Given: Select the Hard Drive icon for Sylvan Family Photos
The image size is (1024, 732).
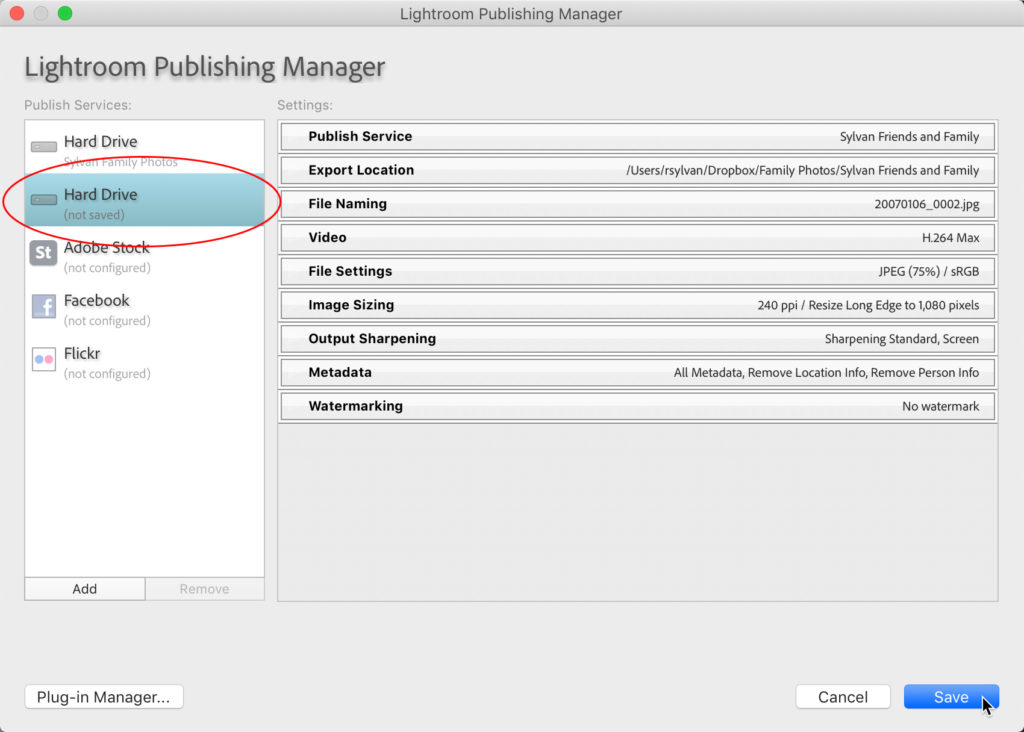Looking at the screenshot, I should [43, 147].
